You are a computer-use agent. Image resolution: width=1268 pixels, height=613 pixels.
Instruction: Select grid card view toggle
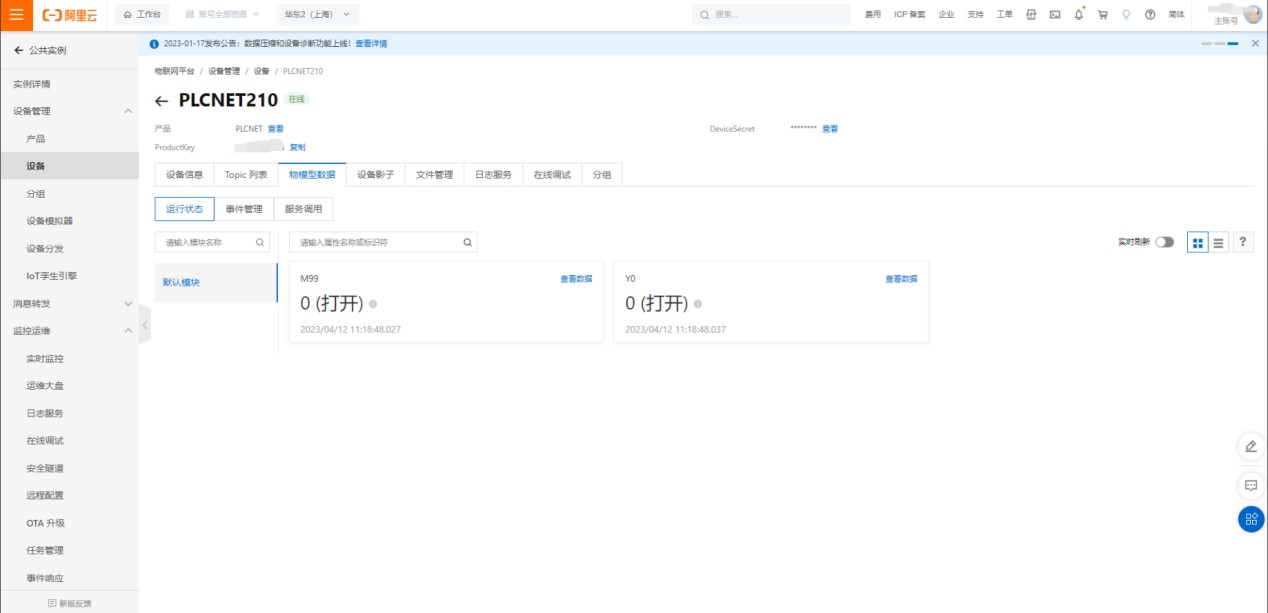[1198, 242]
